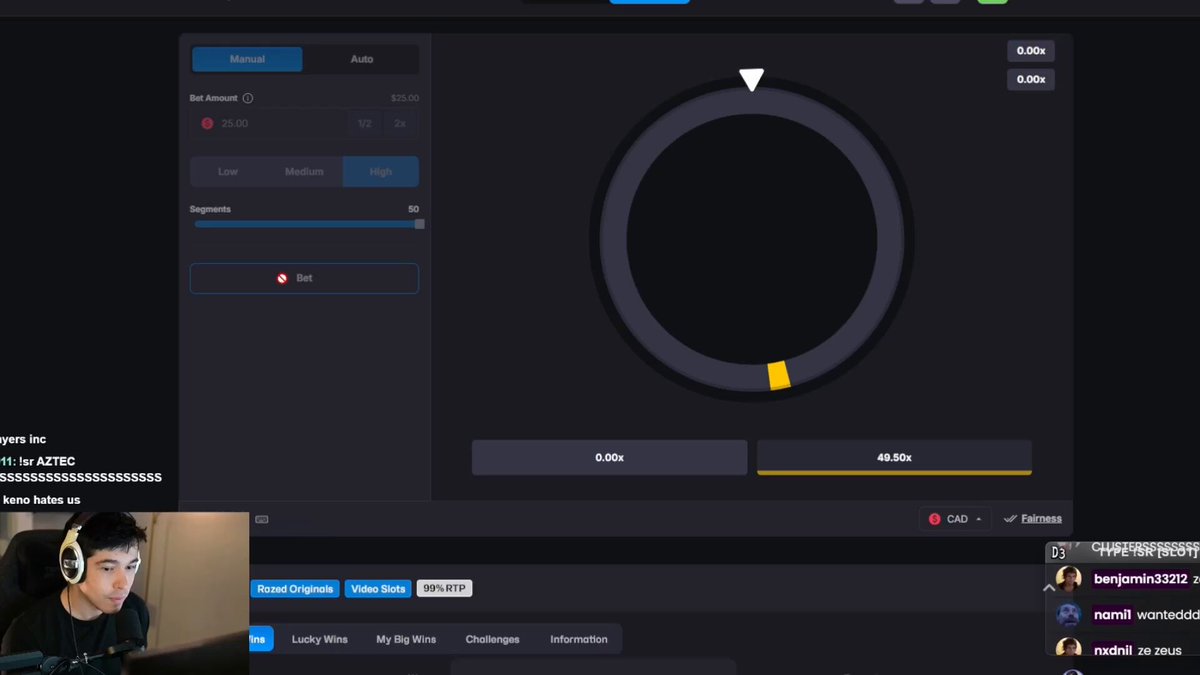Click the nxdnil username in chat

(1113, 650)
